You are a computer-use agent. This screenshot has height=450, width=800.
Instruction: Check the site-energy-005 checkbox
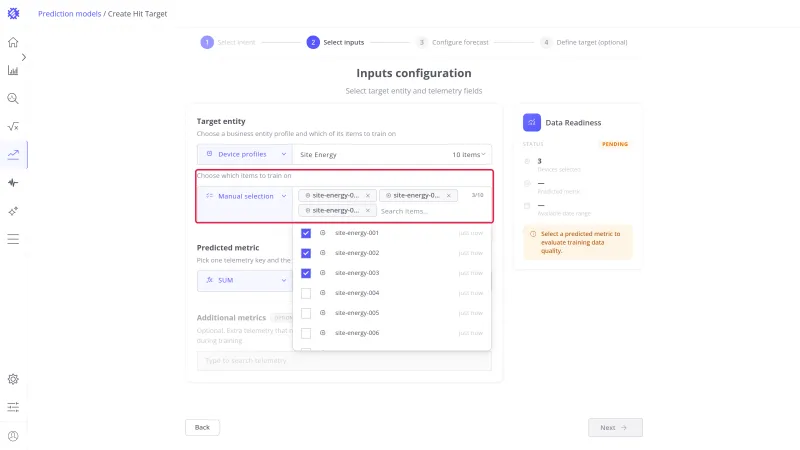(306, 313)
